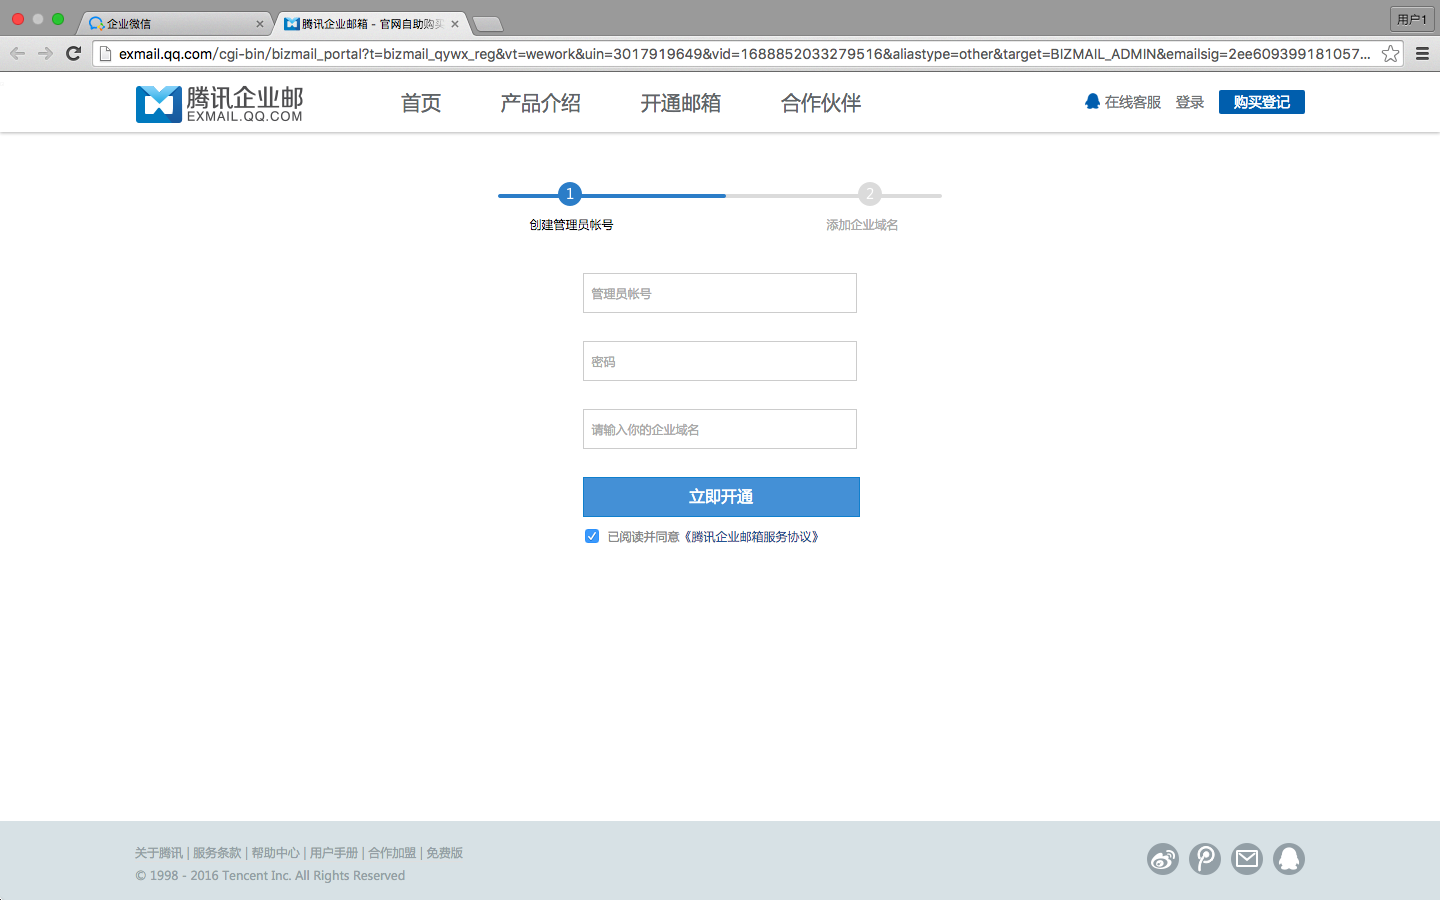The image size is (1440, 900).
Task: Click step 2 circle in progress bar
Action: click(x=869, y=194)
